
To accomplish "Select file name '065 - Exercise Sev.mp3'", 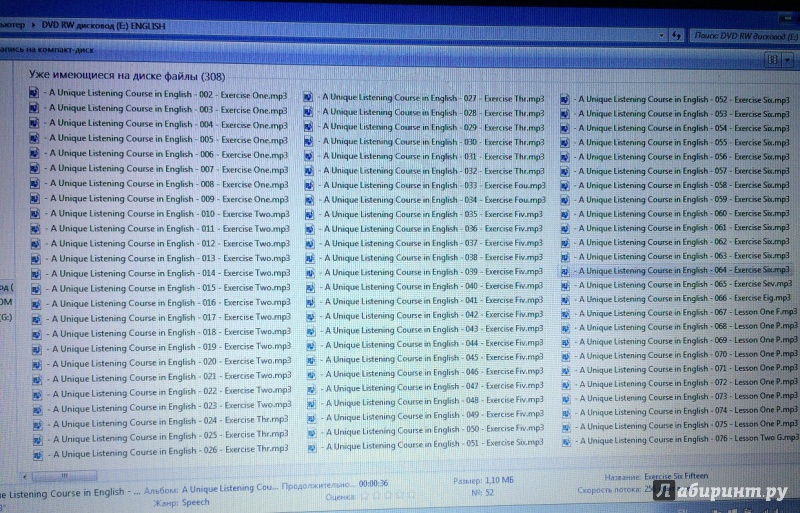I will [686, 284].
